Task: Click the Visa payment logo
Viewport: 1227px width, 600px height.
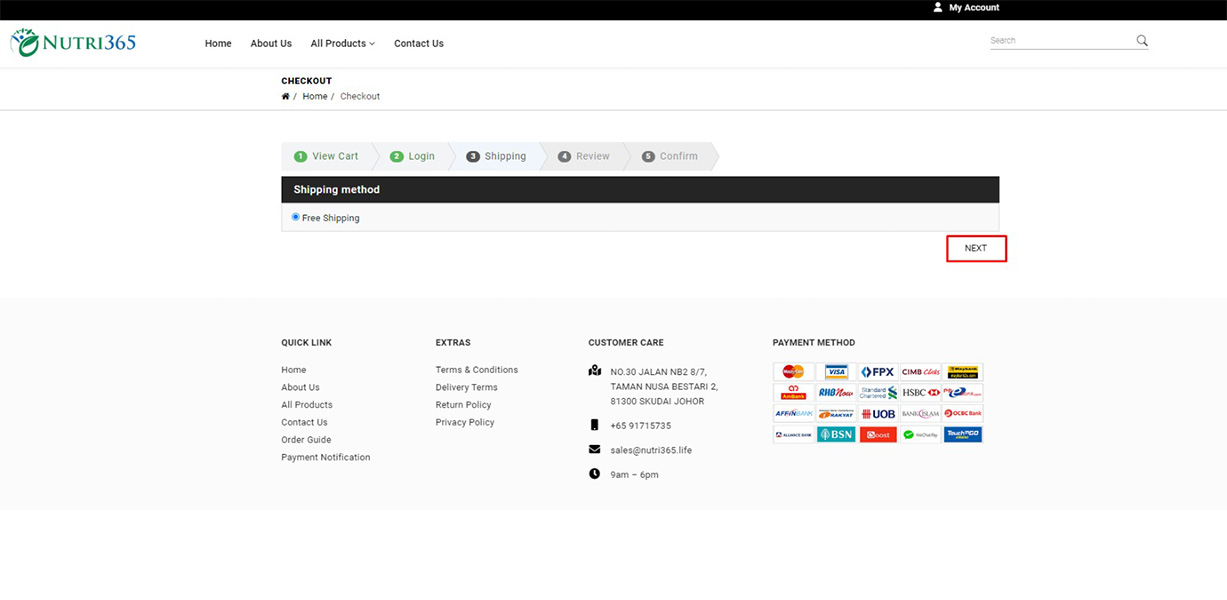Action: 836,372
